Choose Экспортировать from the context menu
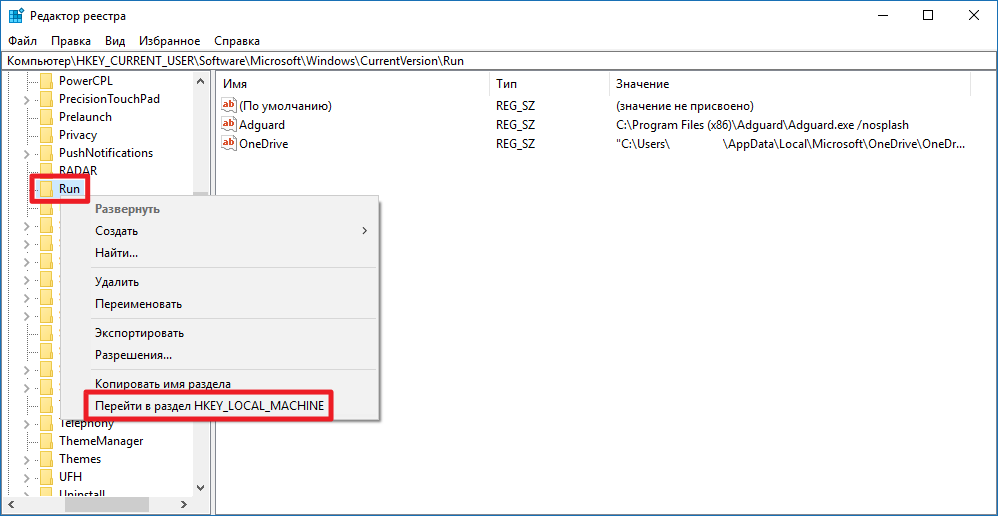The width and height of the screenshot is (998, 516). click(139, 333)
